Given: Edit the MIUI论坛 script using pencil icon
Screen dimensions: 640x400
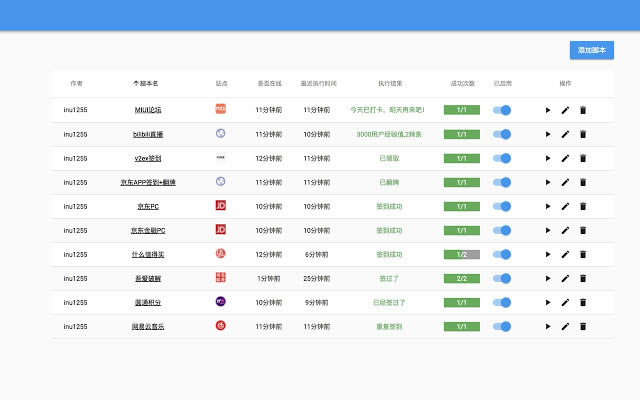Looking at the screenshot, I should [565, 110].
